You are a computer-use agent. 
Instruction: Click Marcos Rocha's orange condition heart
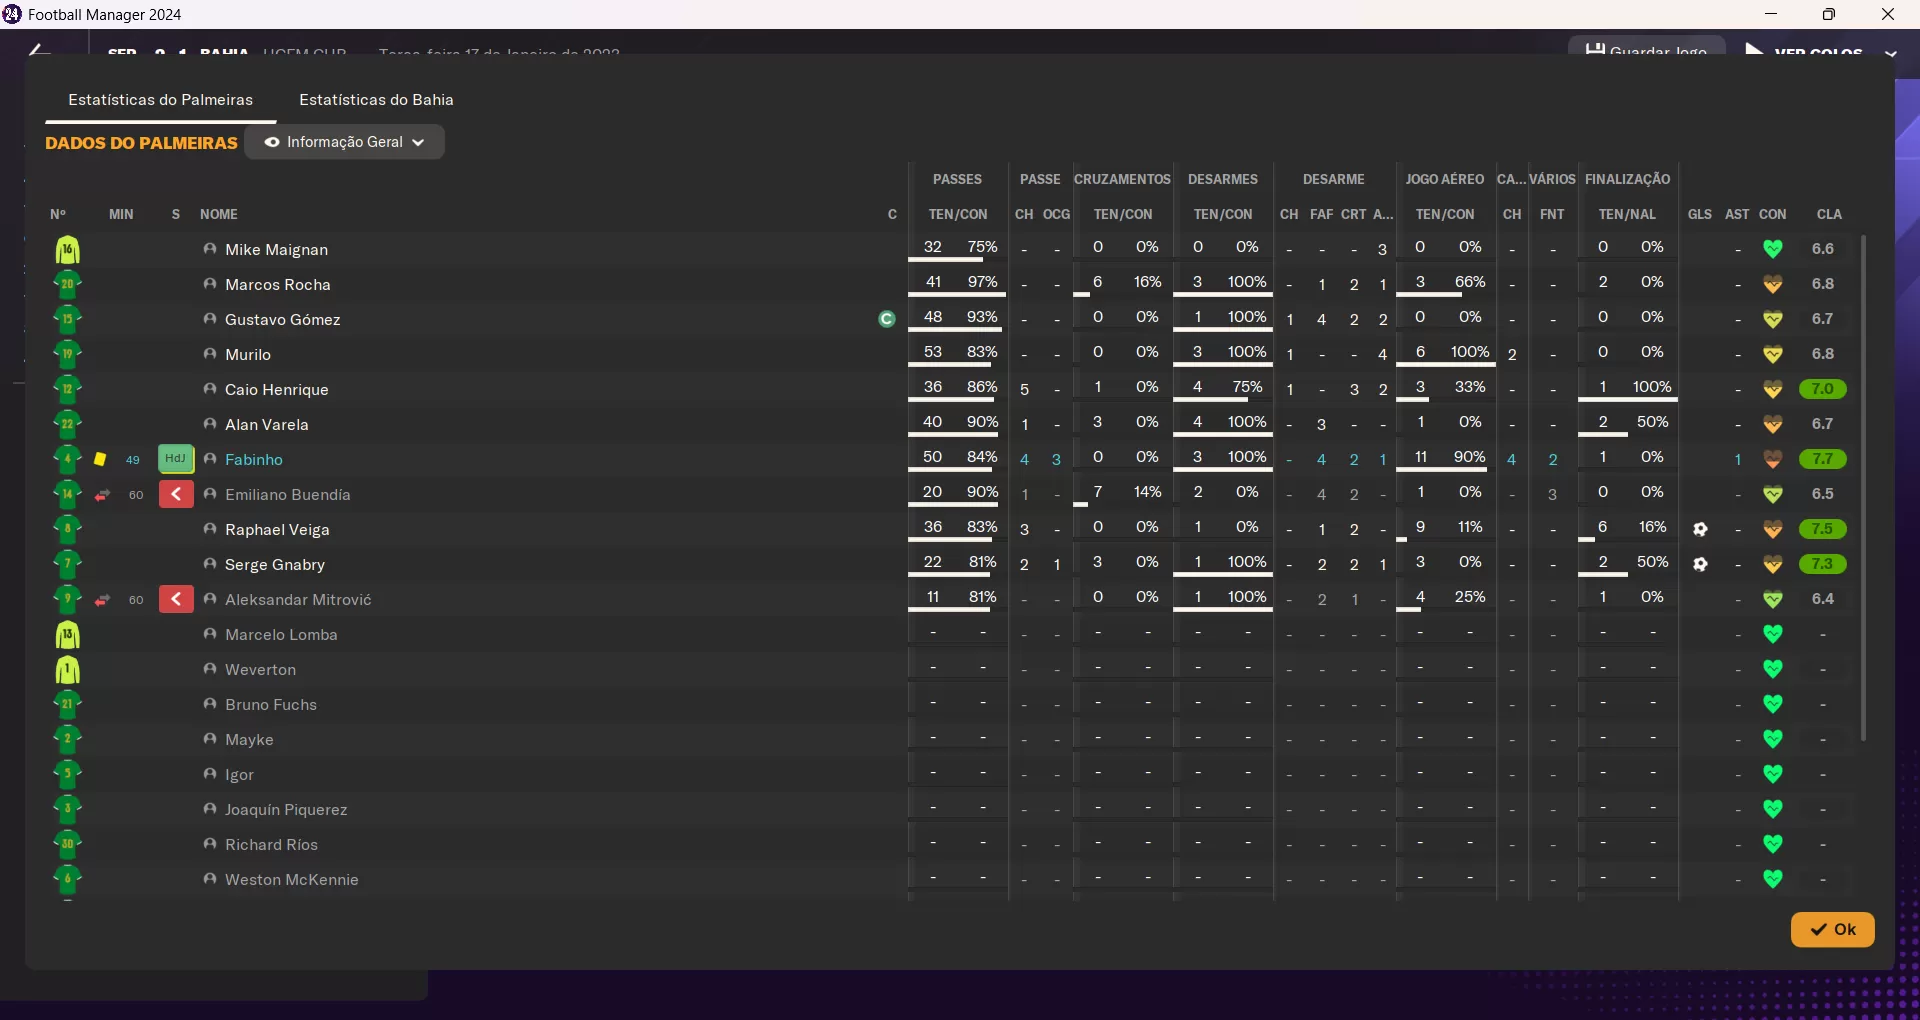pos(1773,284)
